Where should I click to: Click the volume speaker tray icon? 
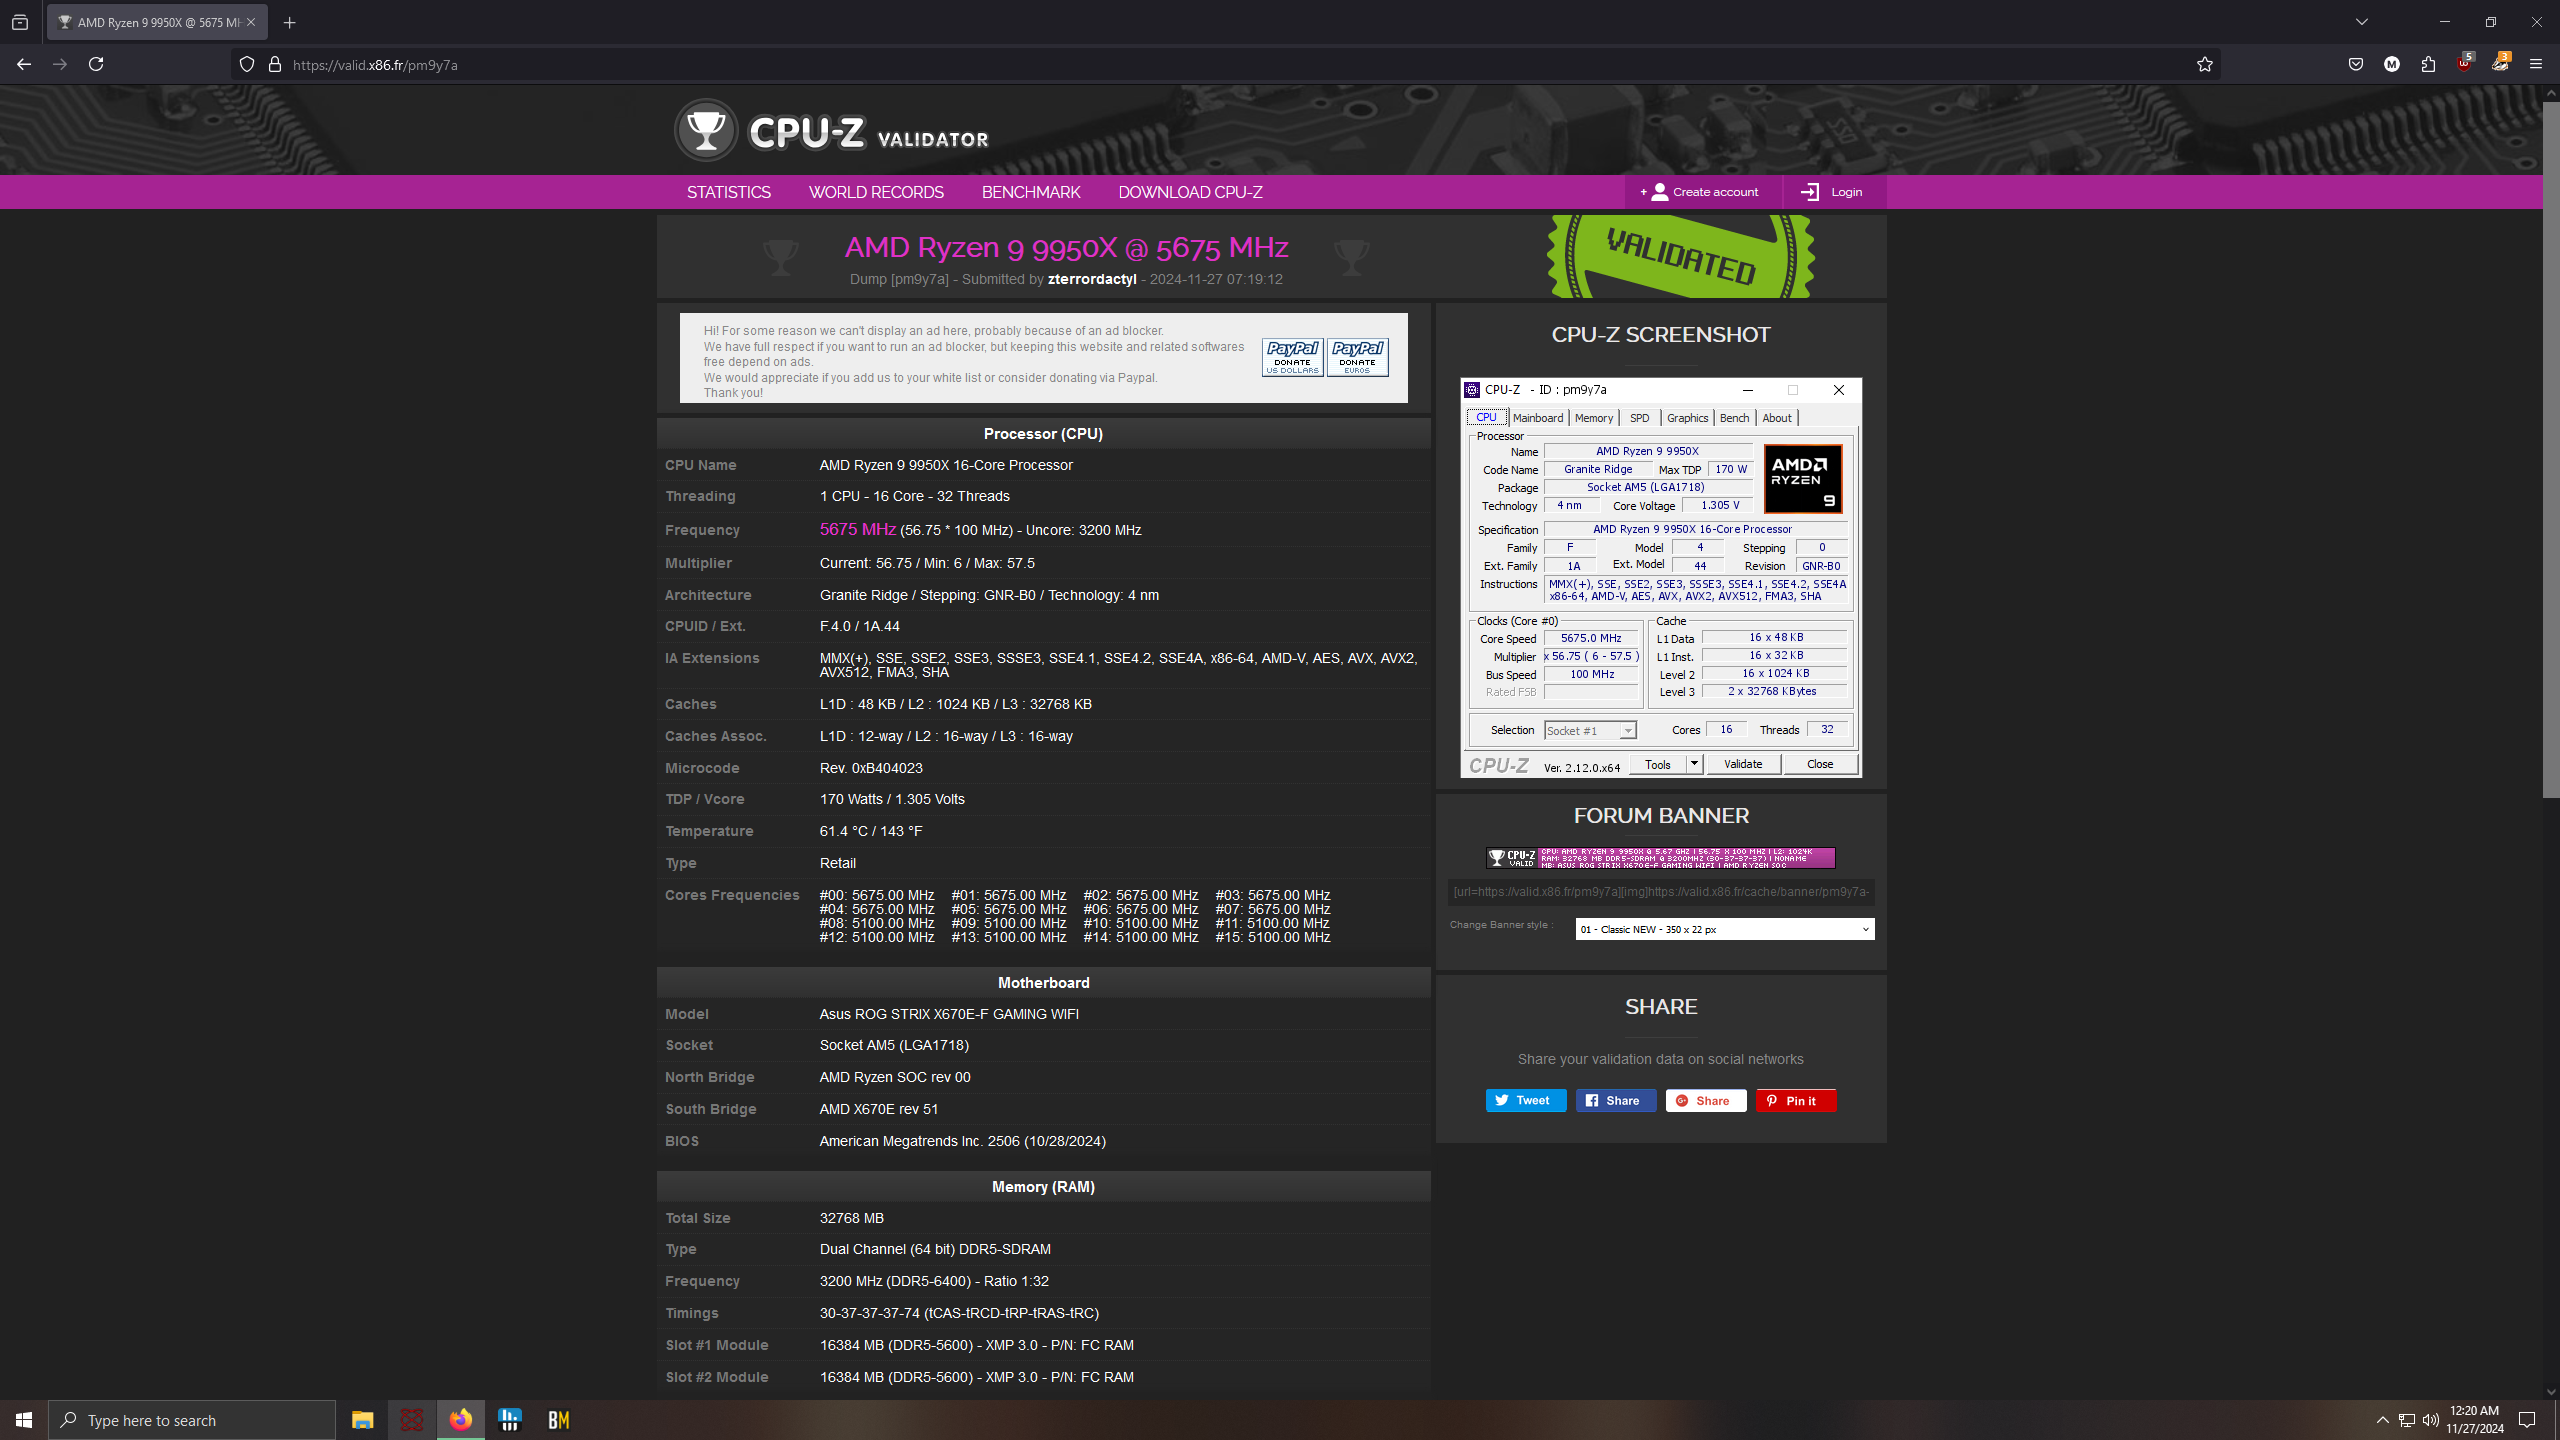[x=2431, y=1420]
